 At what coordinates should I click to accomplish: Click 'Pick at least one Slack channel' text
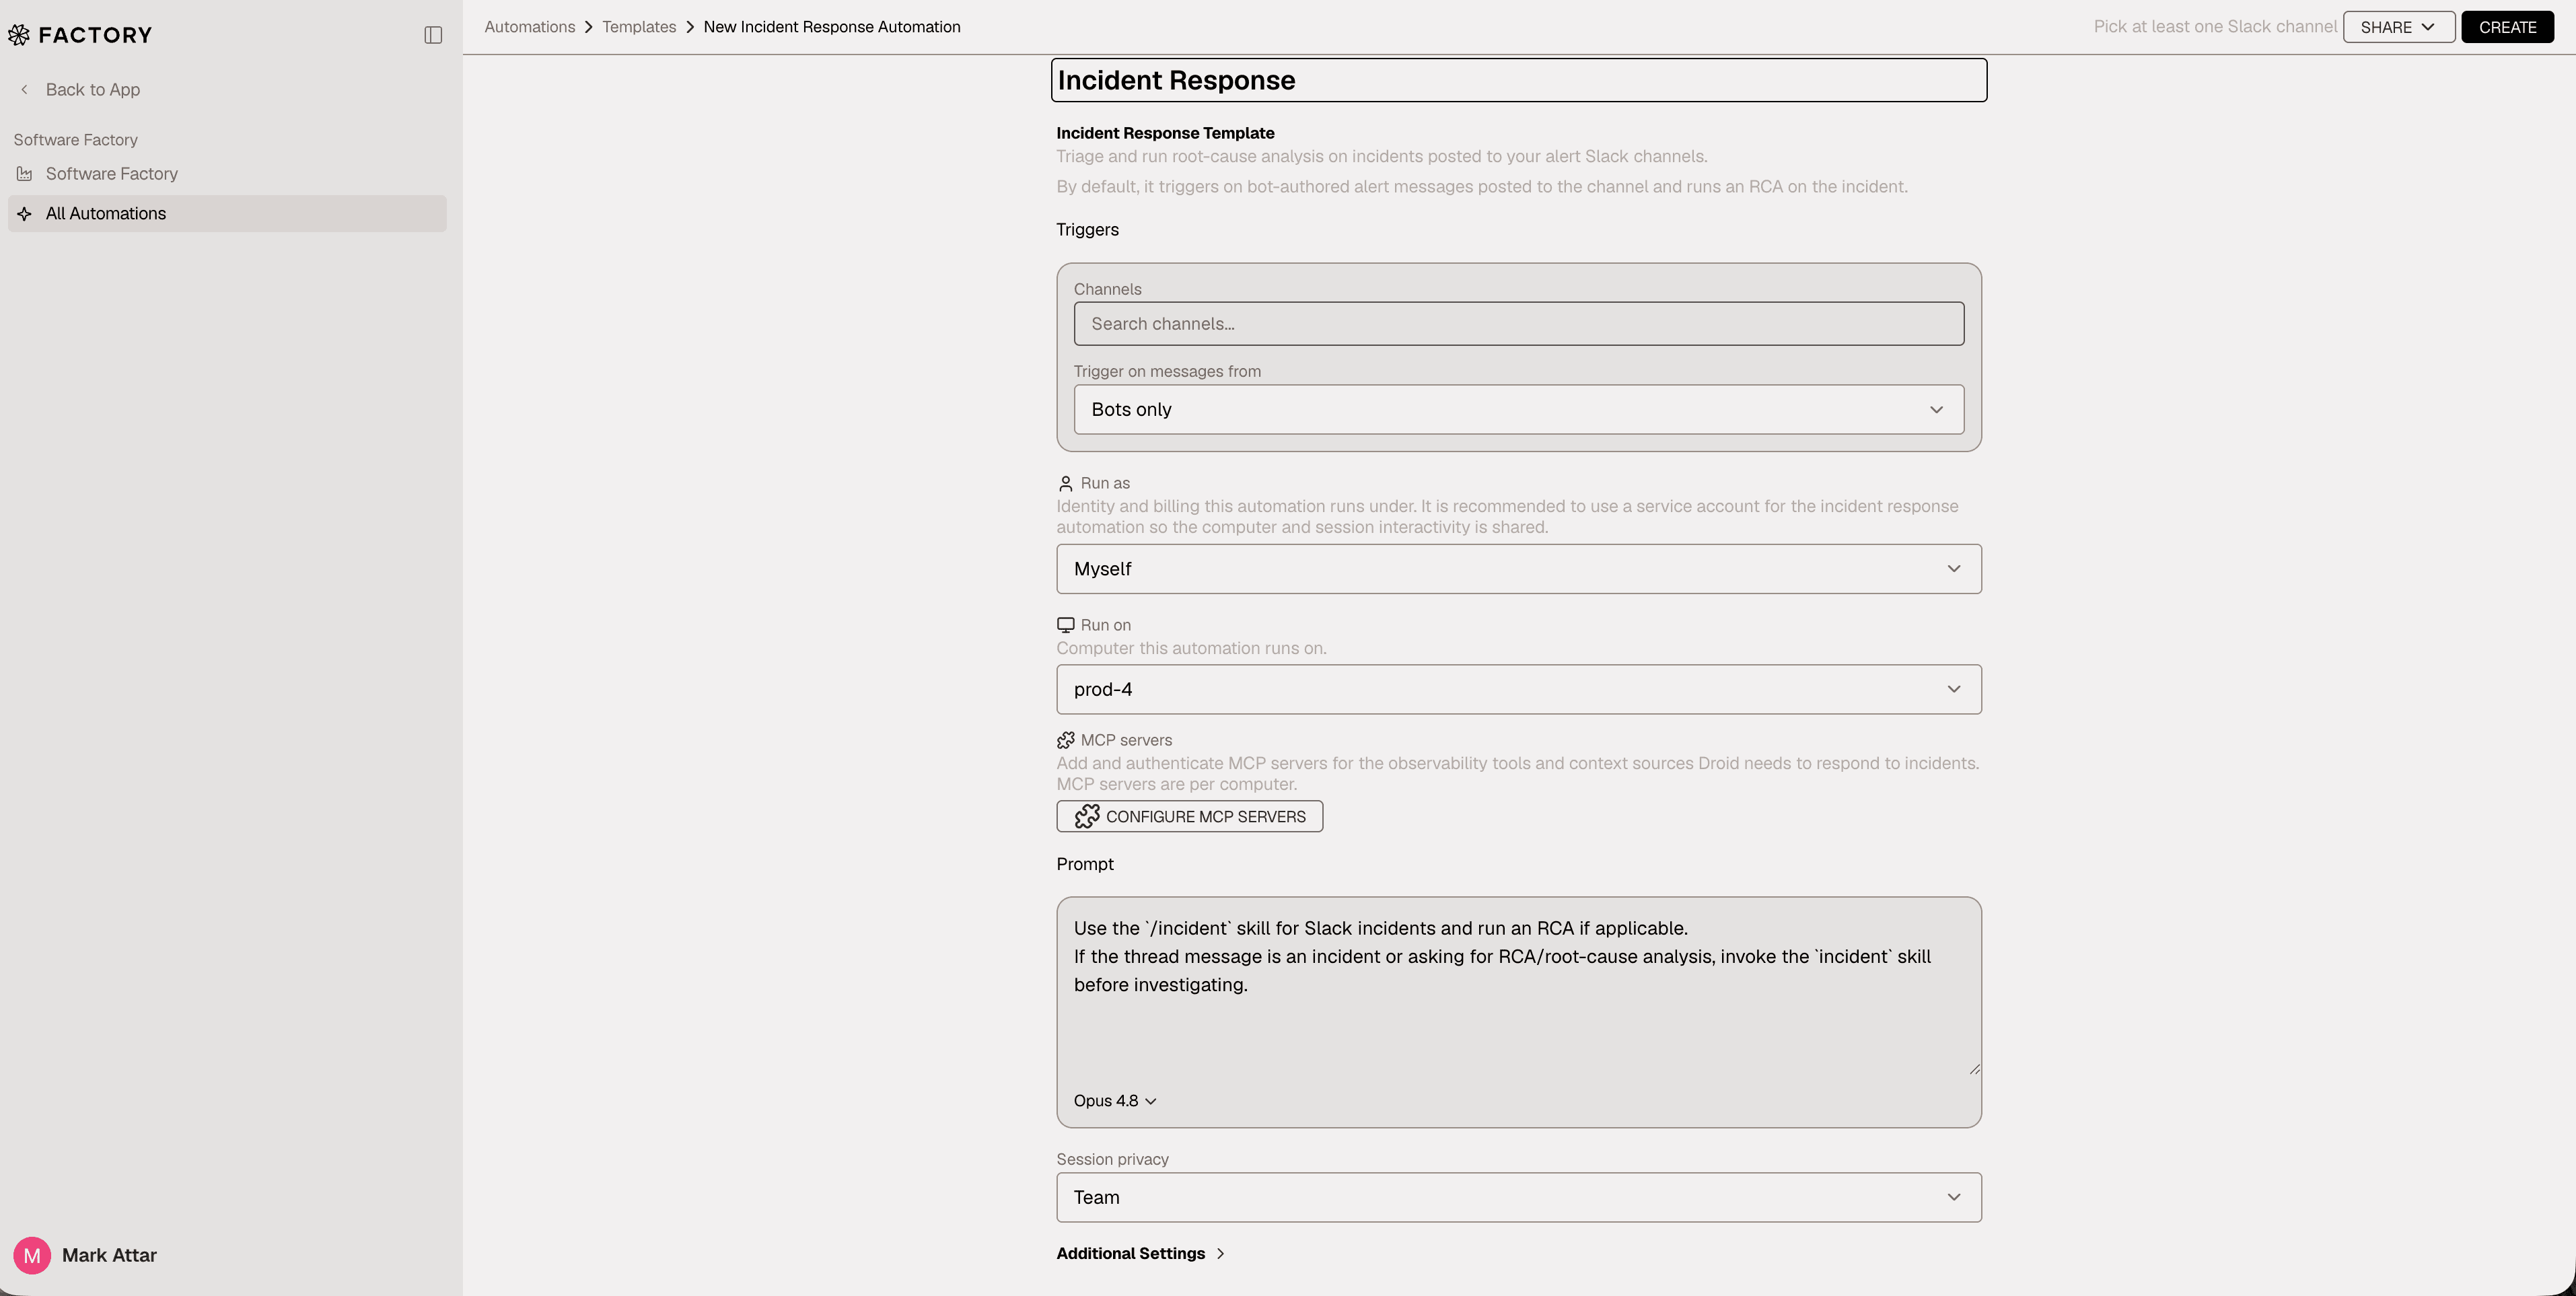tap(2215, 27)
